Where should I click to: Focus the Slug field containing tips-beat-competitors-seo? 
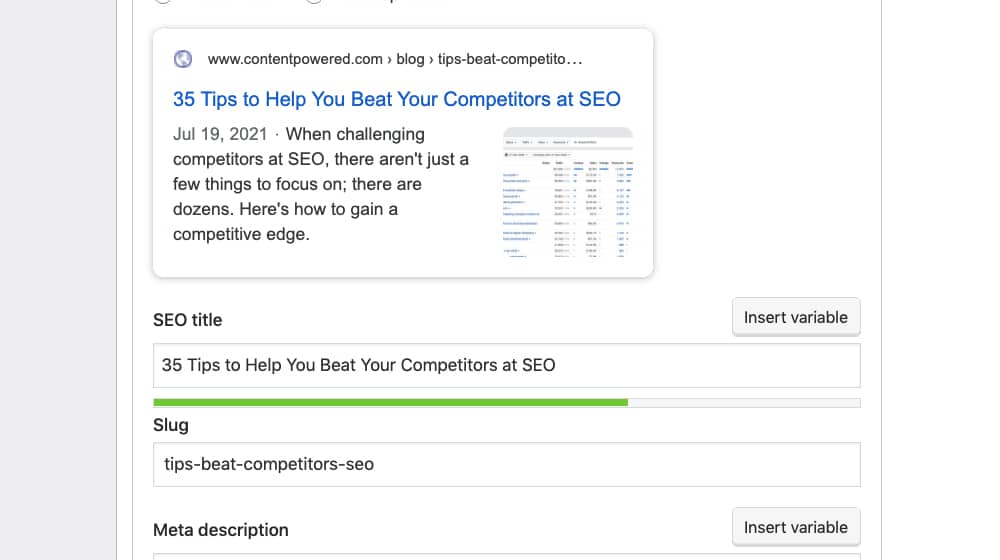[x=506, y=464]
